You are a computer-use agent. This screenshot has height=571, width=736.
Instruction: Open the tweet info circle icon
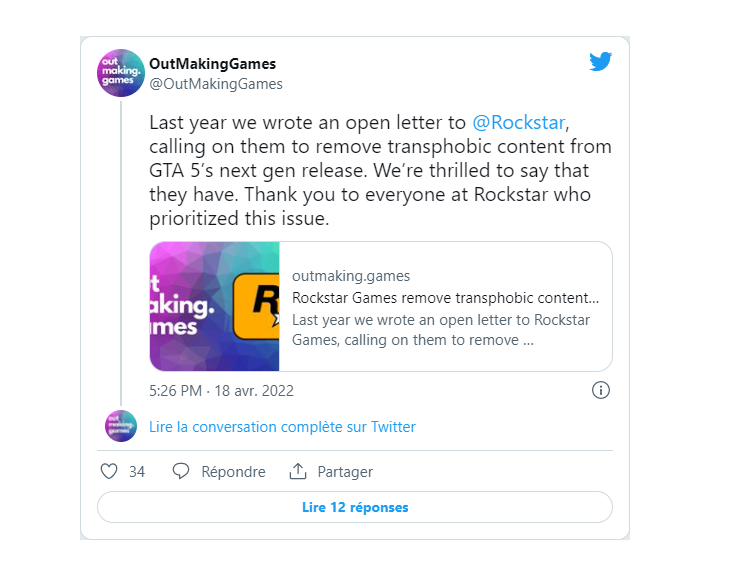600,390
